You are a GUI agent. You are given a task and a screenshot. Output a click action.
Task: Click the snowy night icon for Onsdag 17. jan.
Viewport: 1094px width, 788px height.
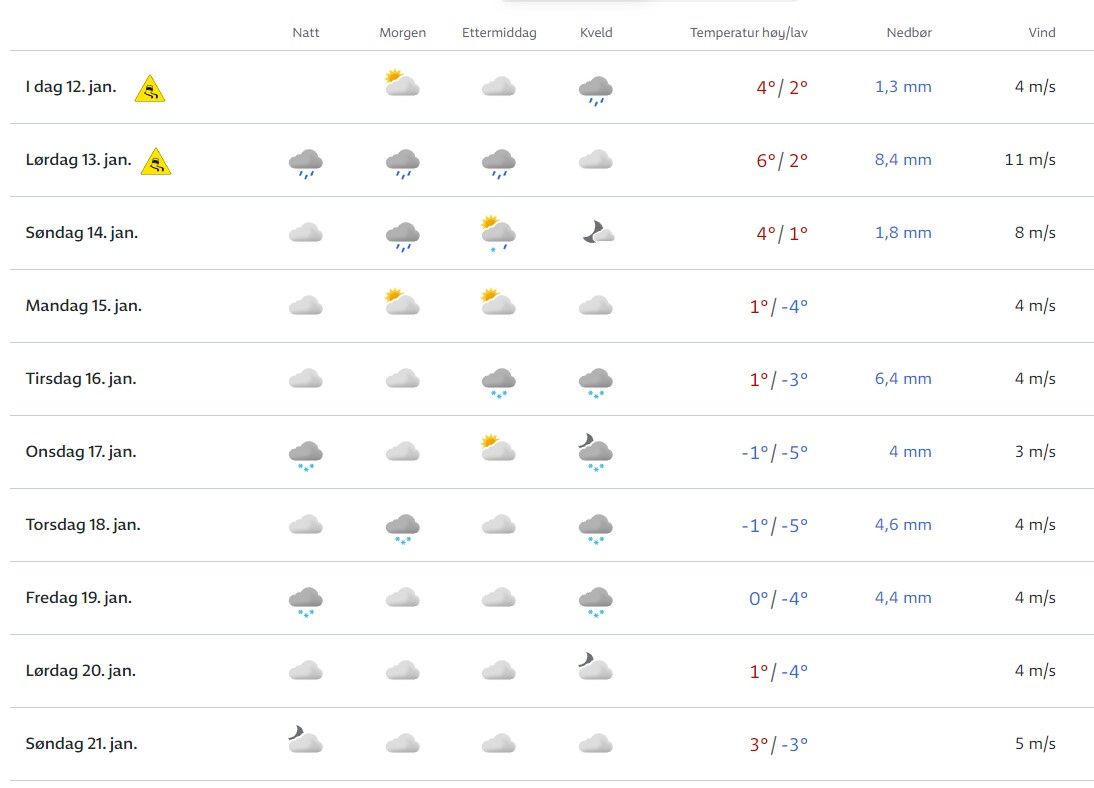coord(305,455)
